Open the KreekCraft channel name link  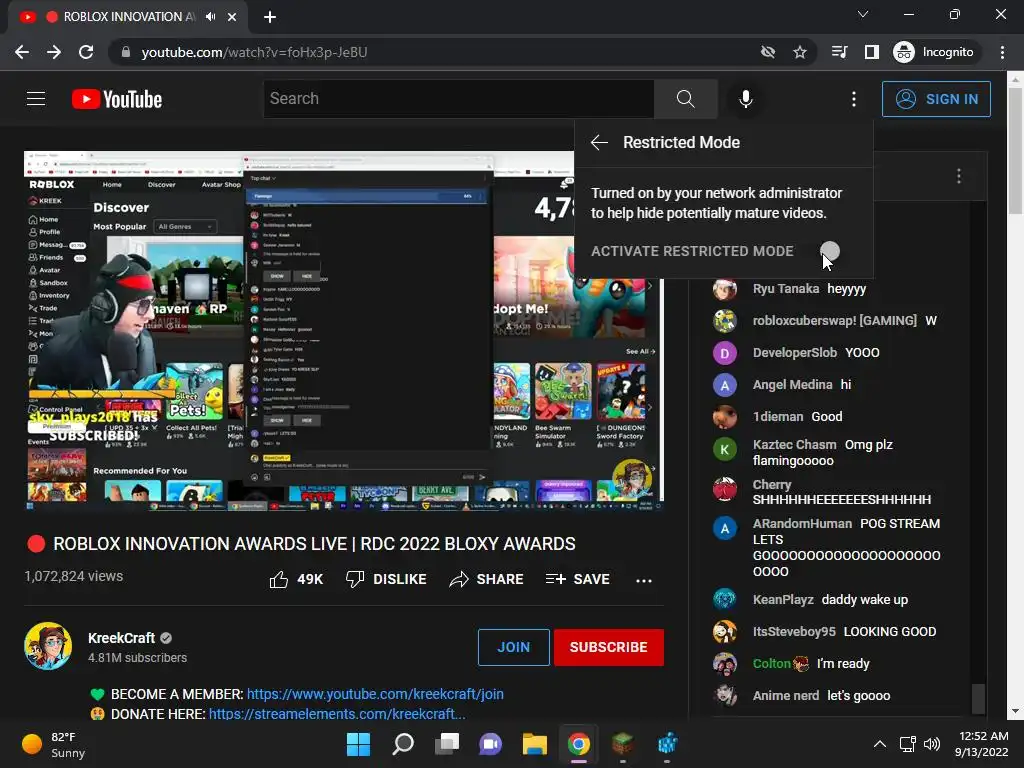point(121,638)
